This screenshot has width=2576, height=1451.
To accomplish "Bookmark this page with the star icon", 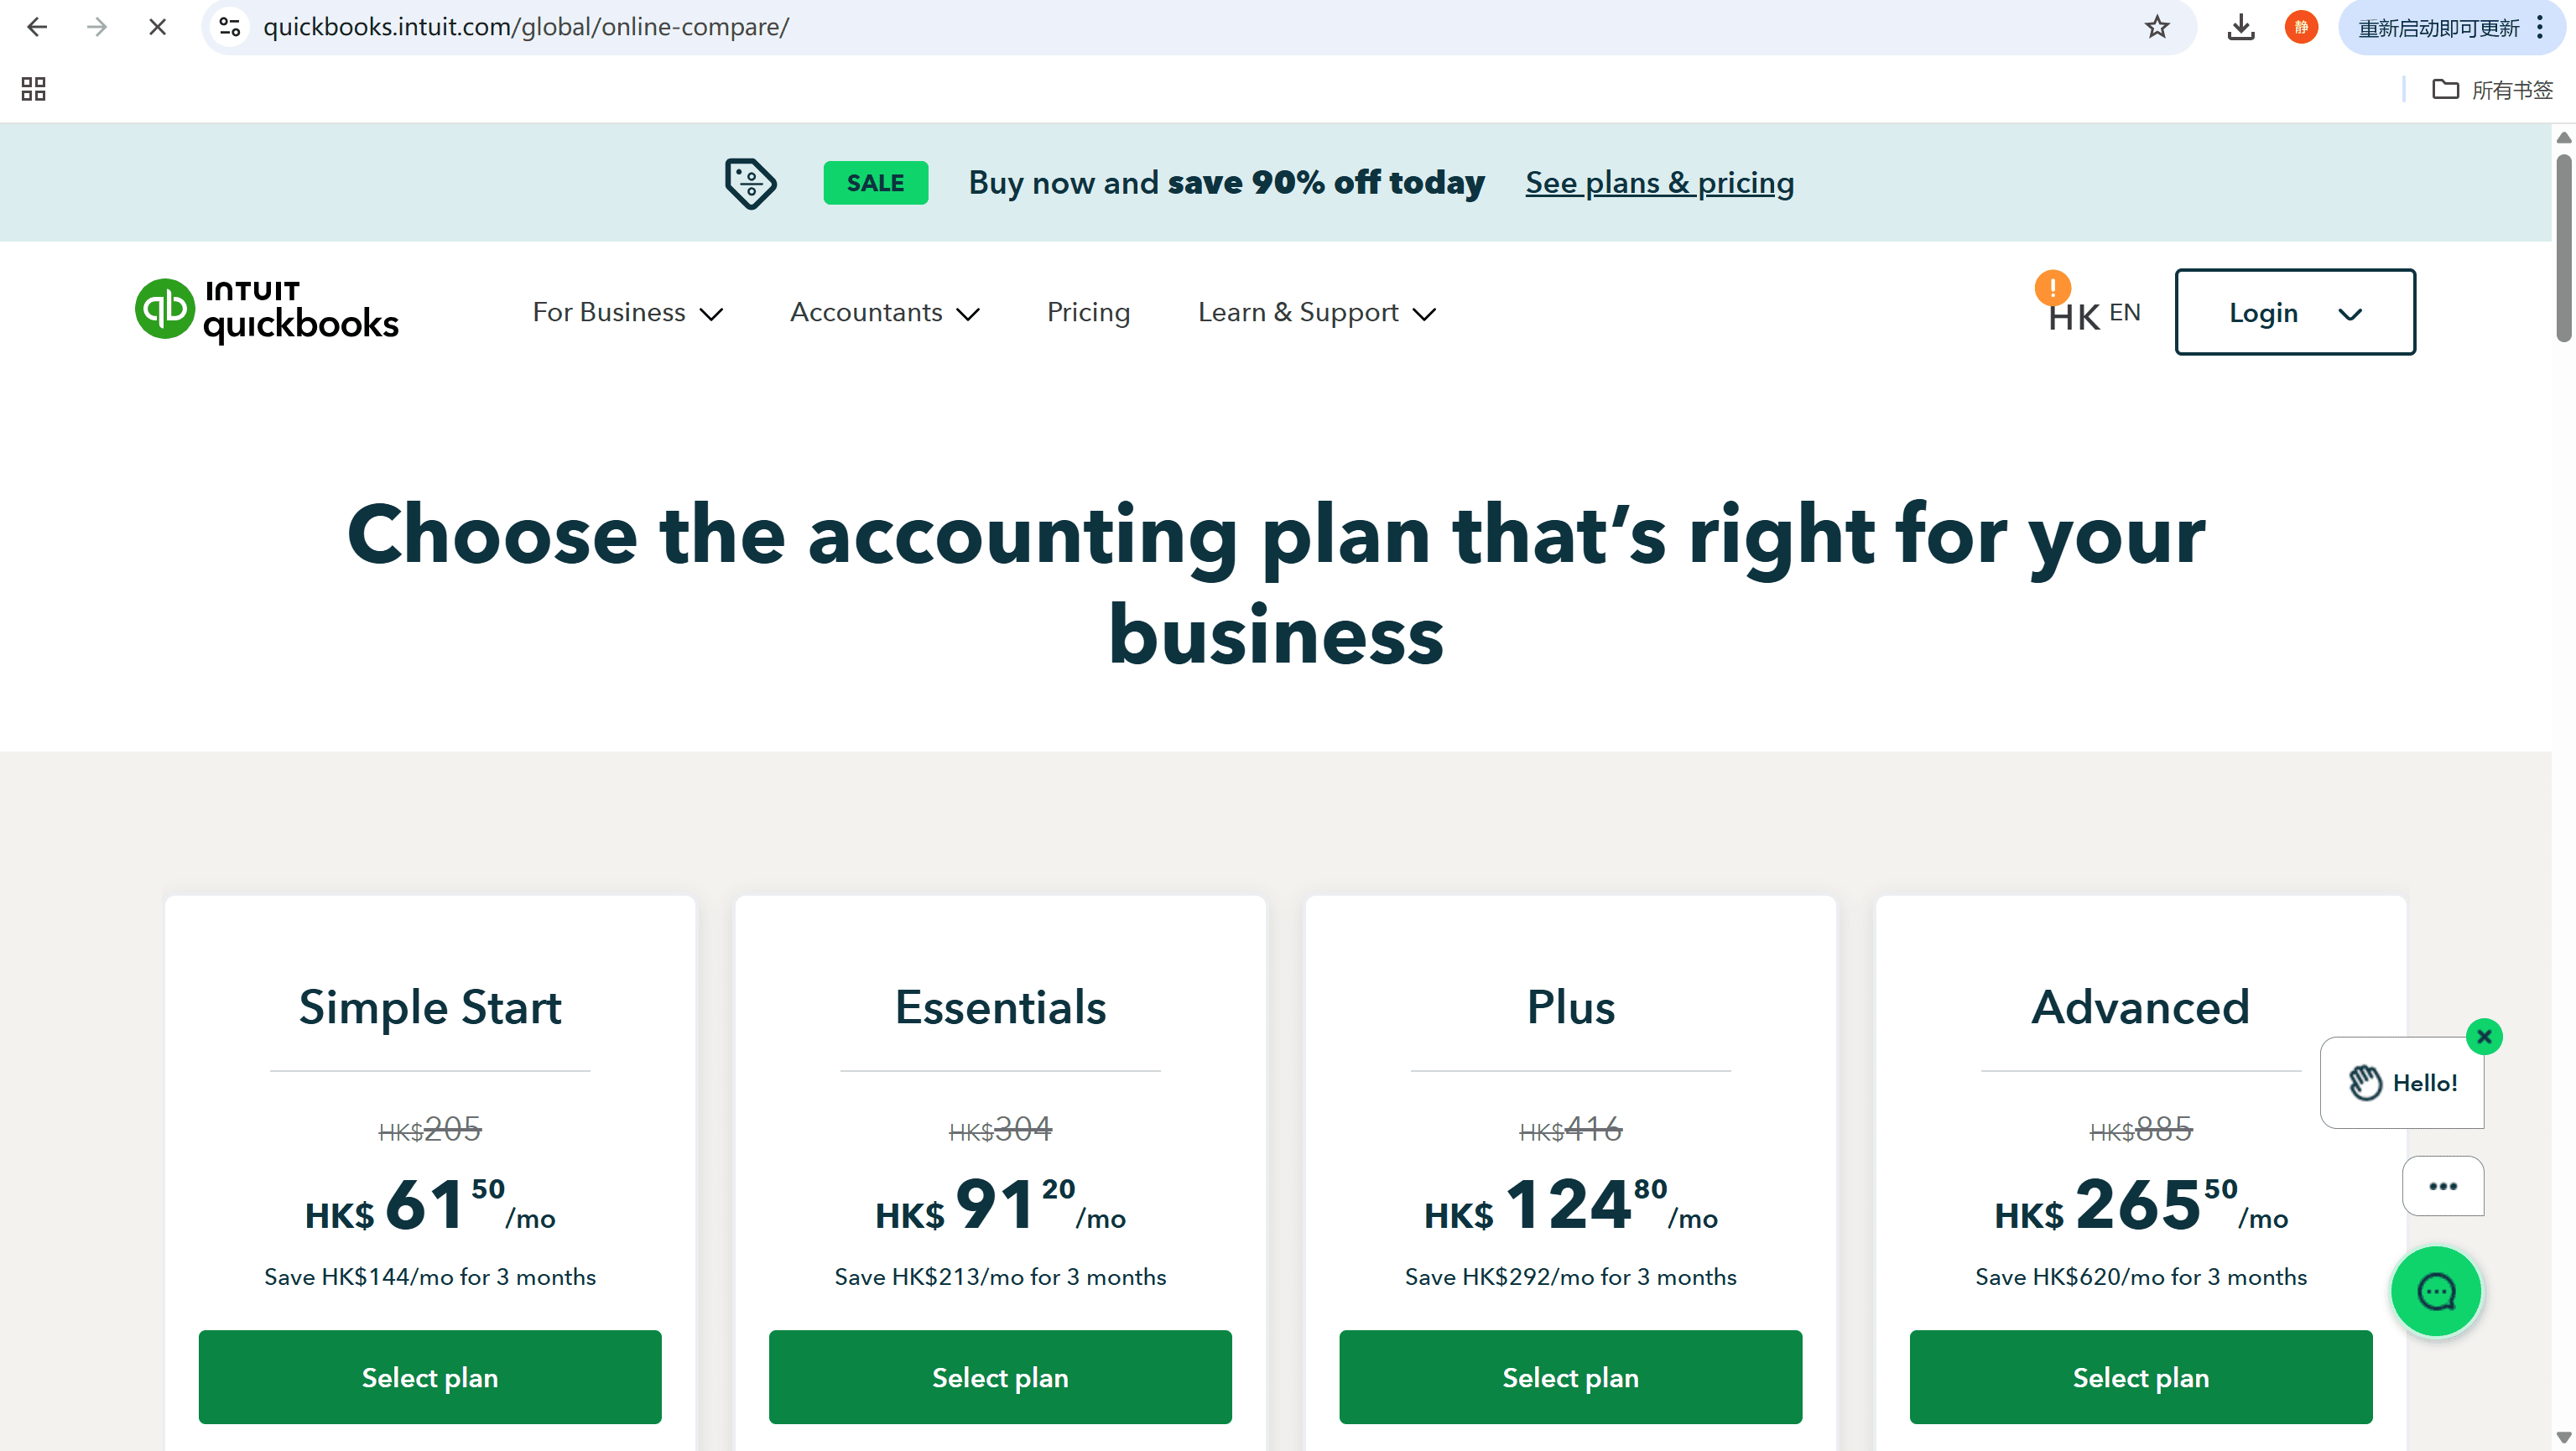I will 2156,27.
